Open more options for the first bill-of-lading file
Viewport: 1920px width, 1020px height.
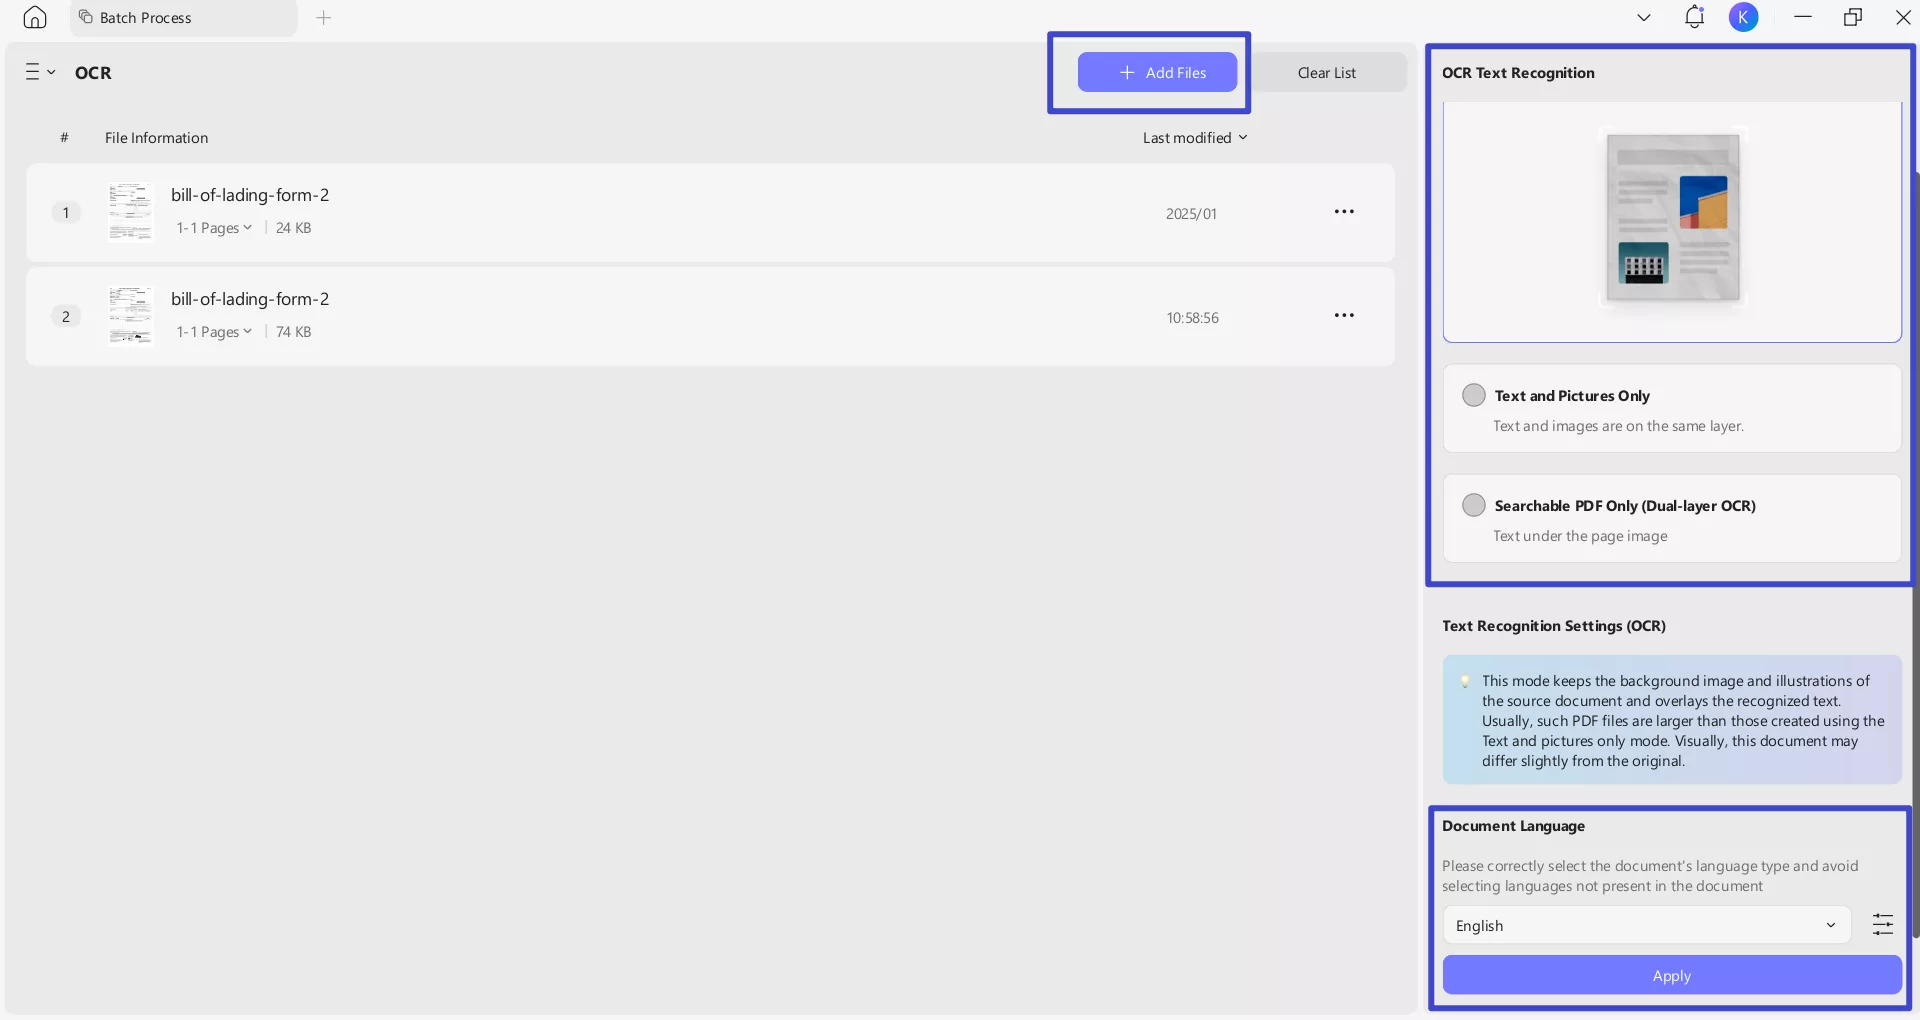click(1344, 211)
